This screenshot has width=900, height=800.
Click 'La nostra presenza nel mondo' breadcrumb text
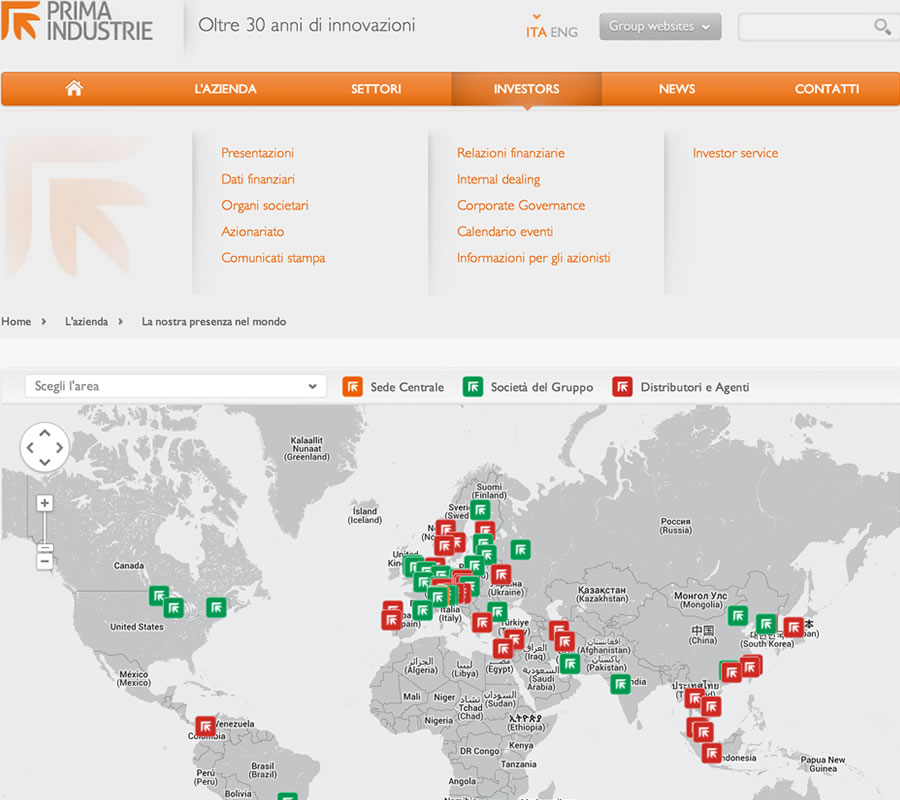214,321
